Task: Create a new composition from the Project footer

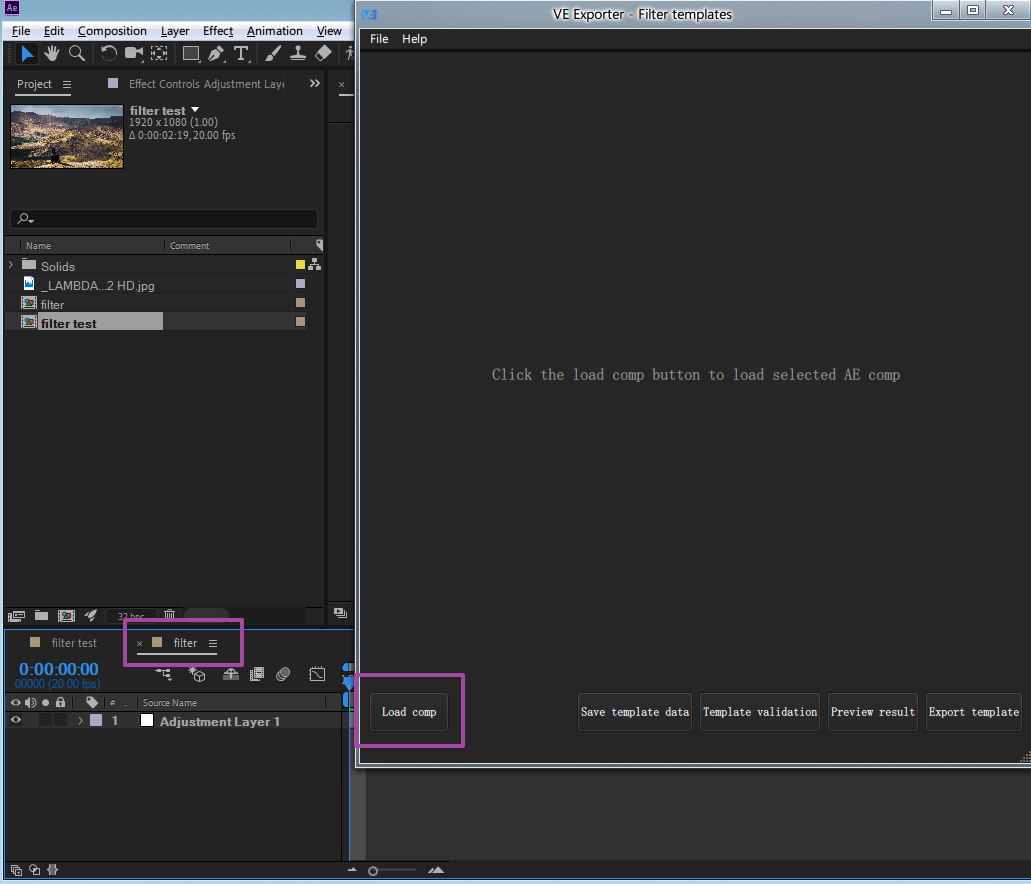Action: tap(66, 616)
